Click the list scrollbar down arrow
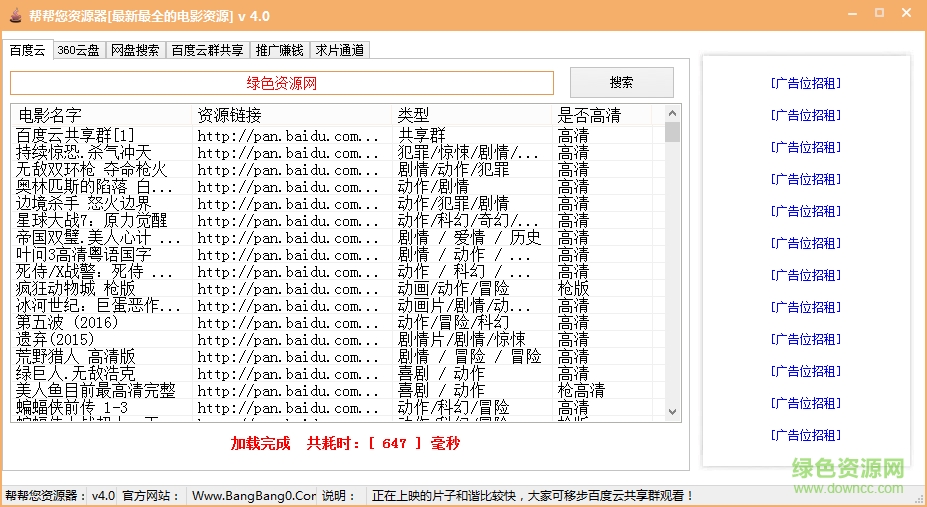927x507 pixels. coord(672,412)
